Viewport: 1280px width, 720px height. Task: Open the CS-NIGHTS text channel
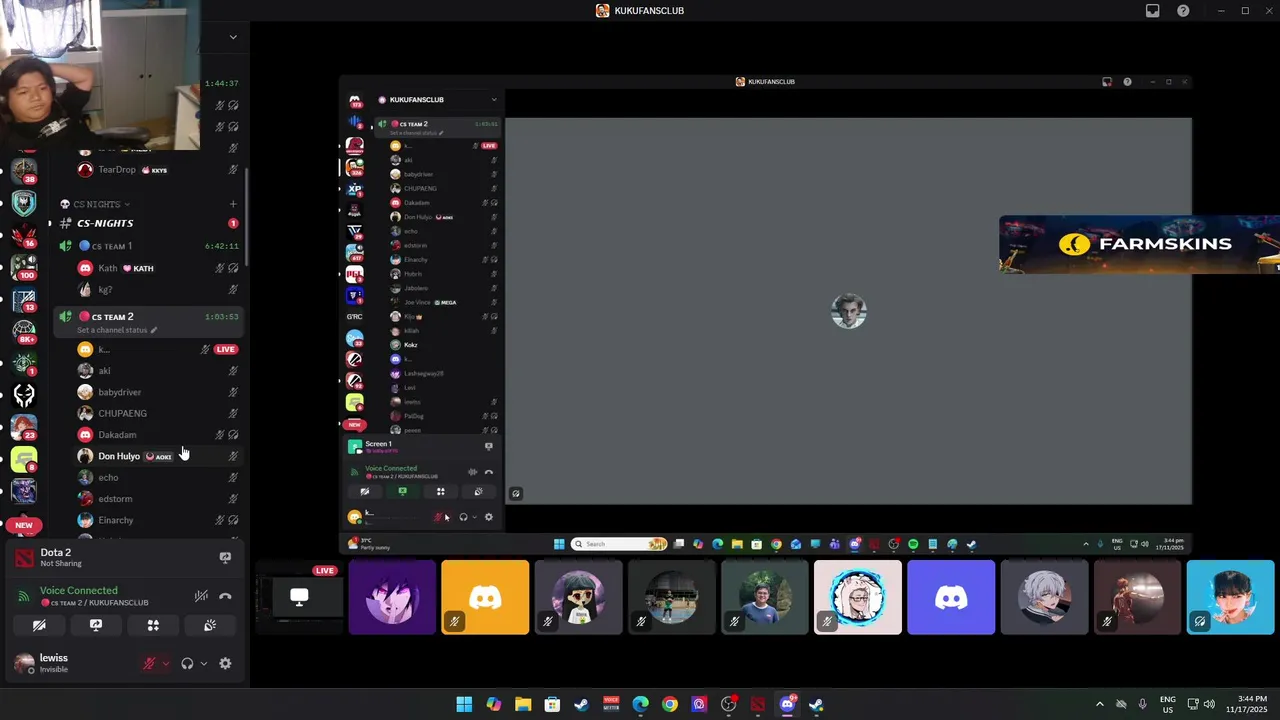point(148,223)
